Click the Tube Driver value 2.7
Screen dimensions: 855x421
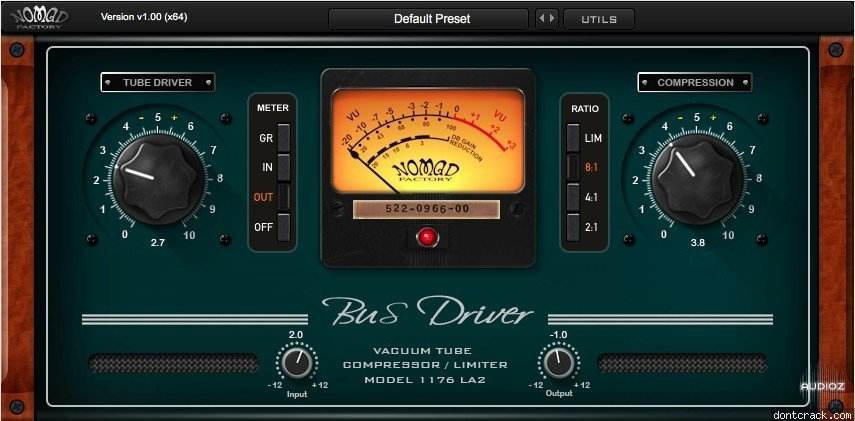coord(158,243)
